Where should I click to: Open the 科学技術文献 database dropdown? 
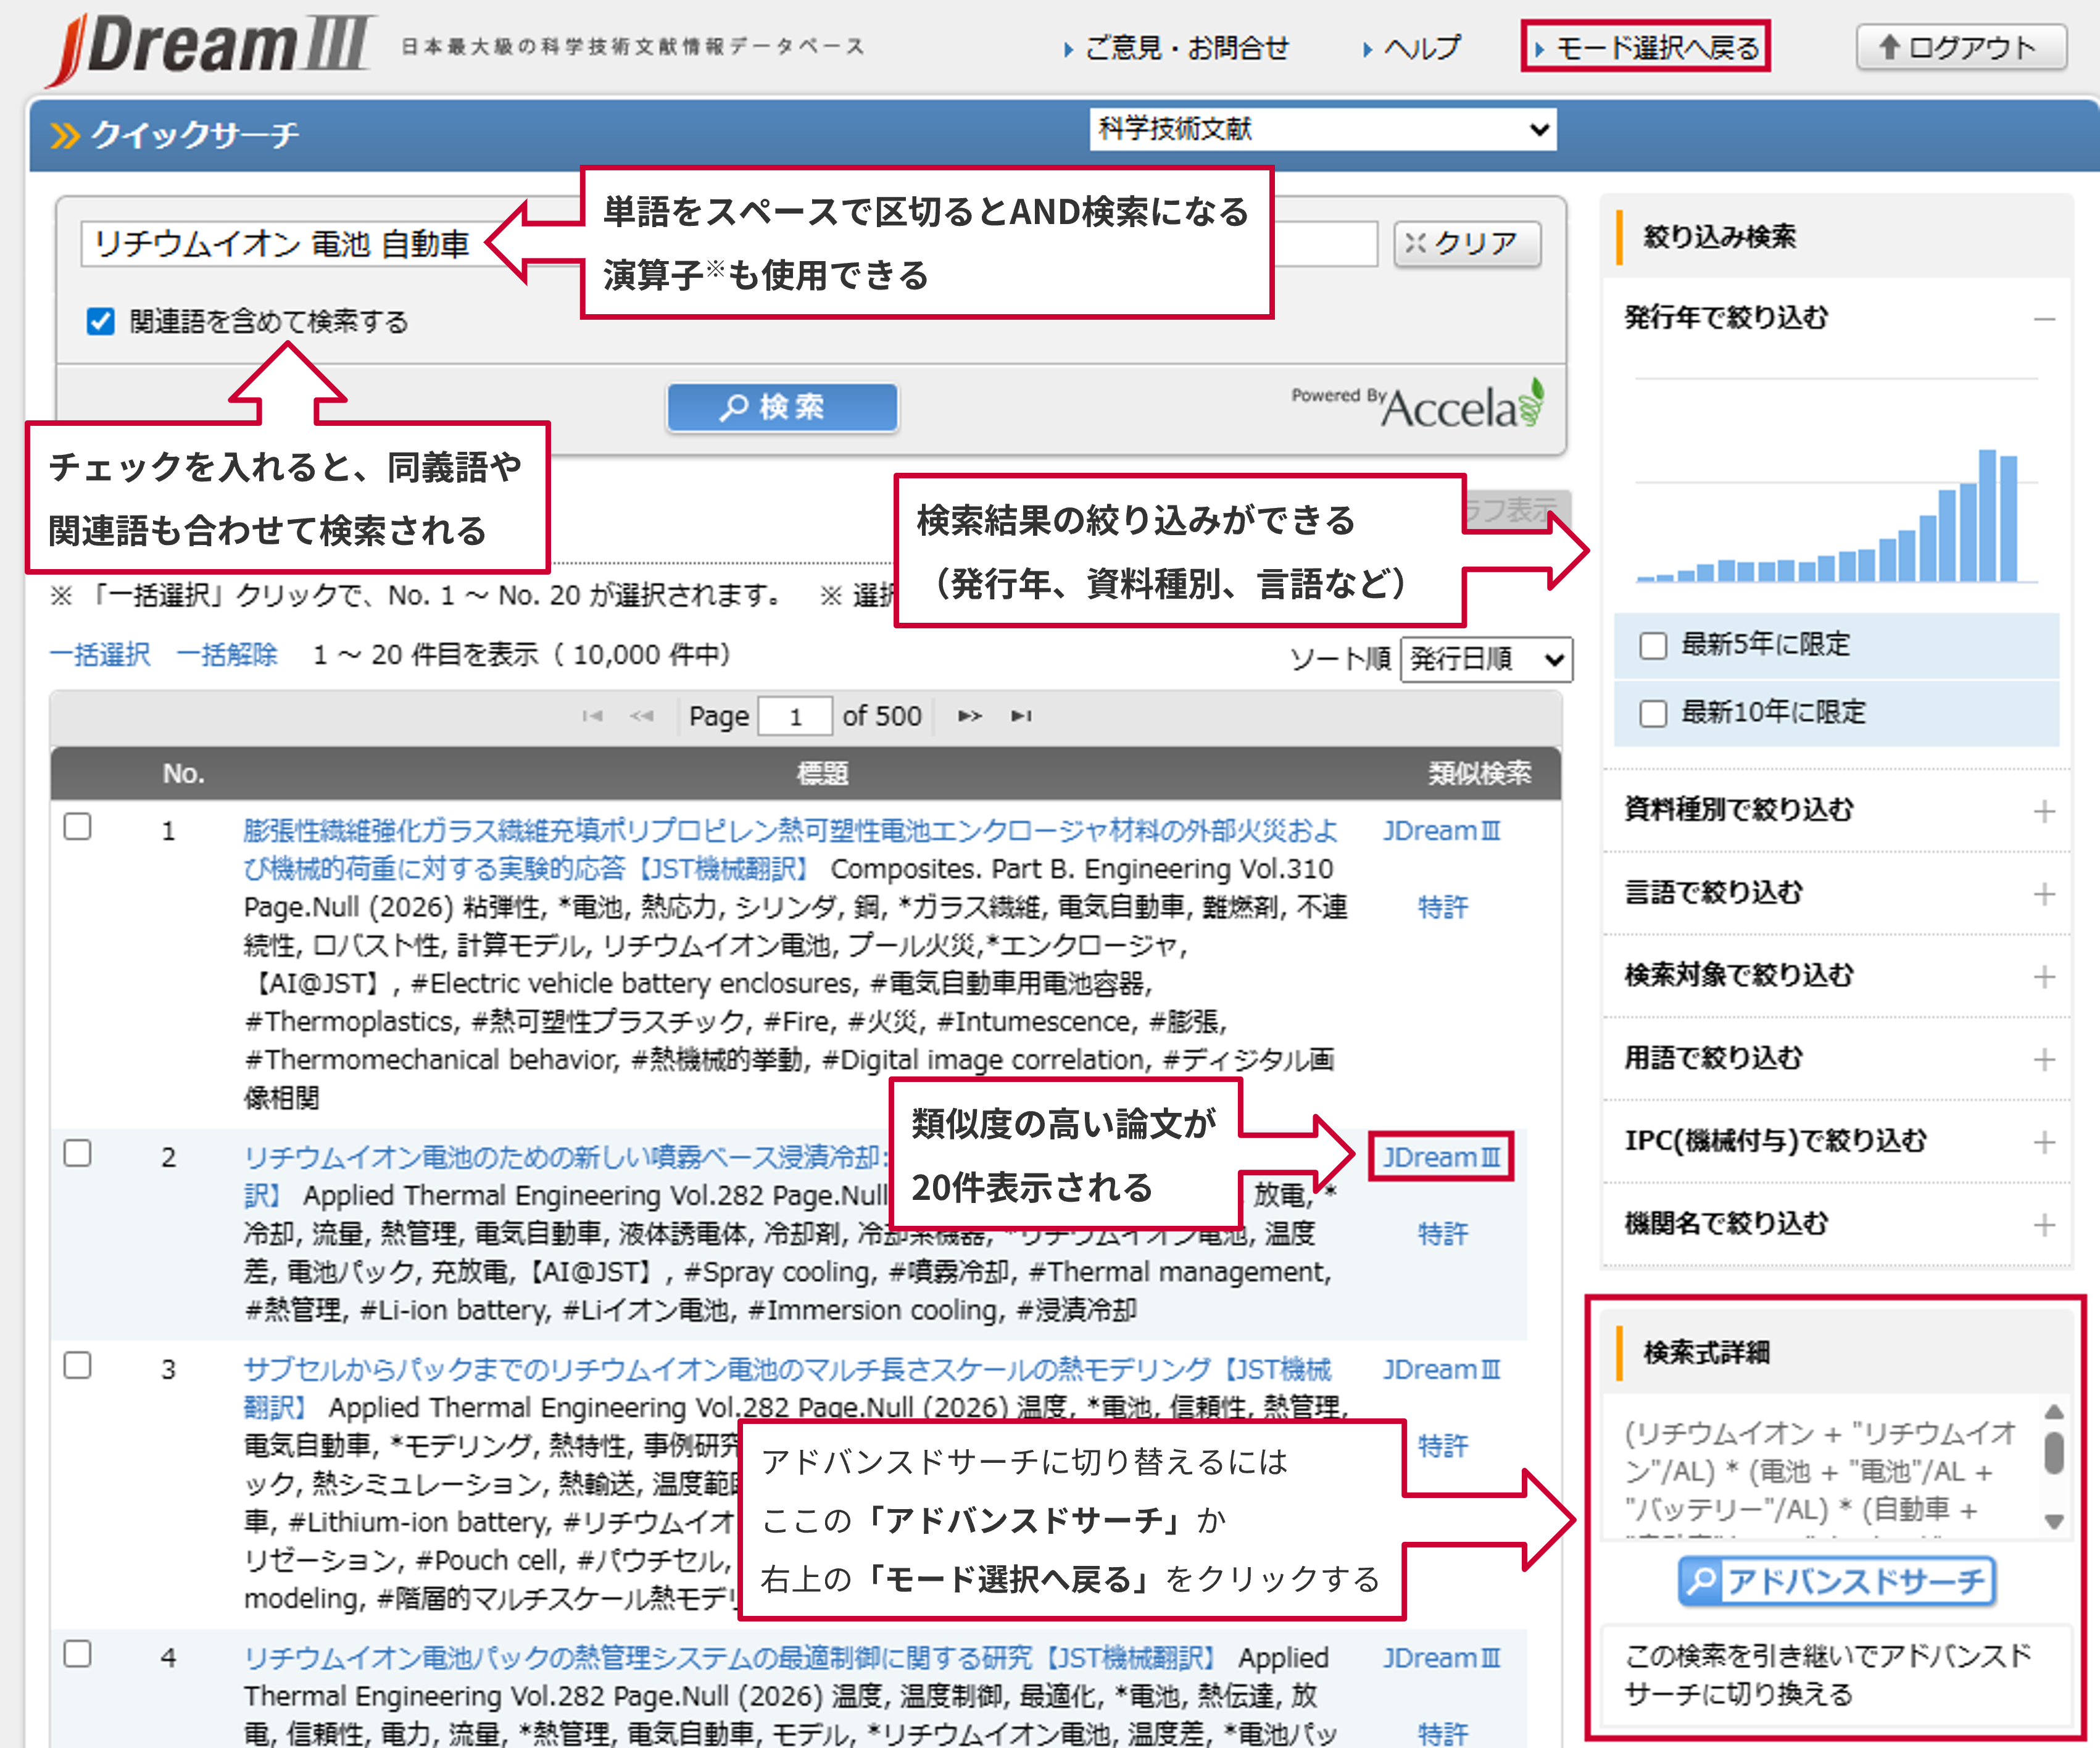(1322, 129)
